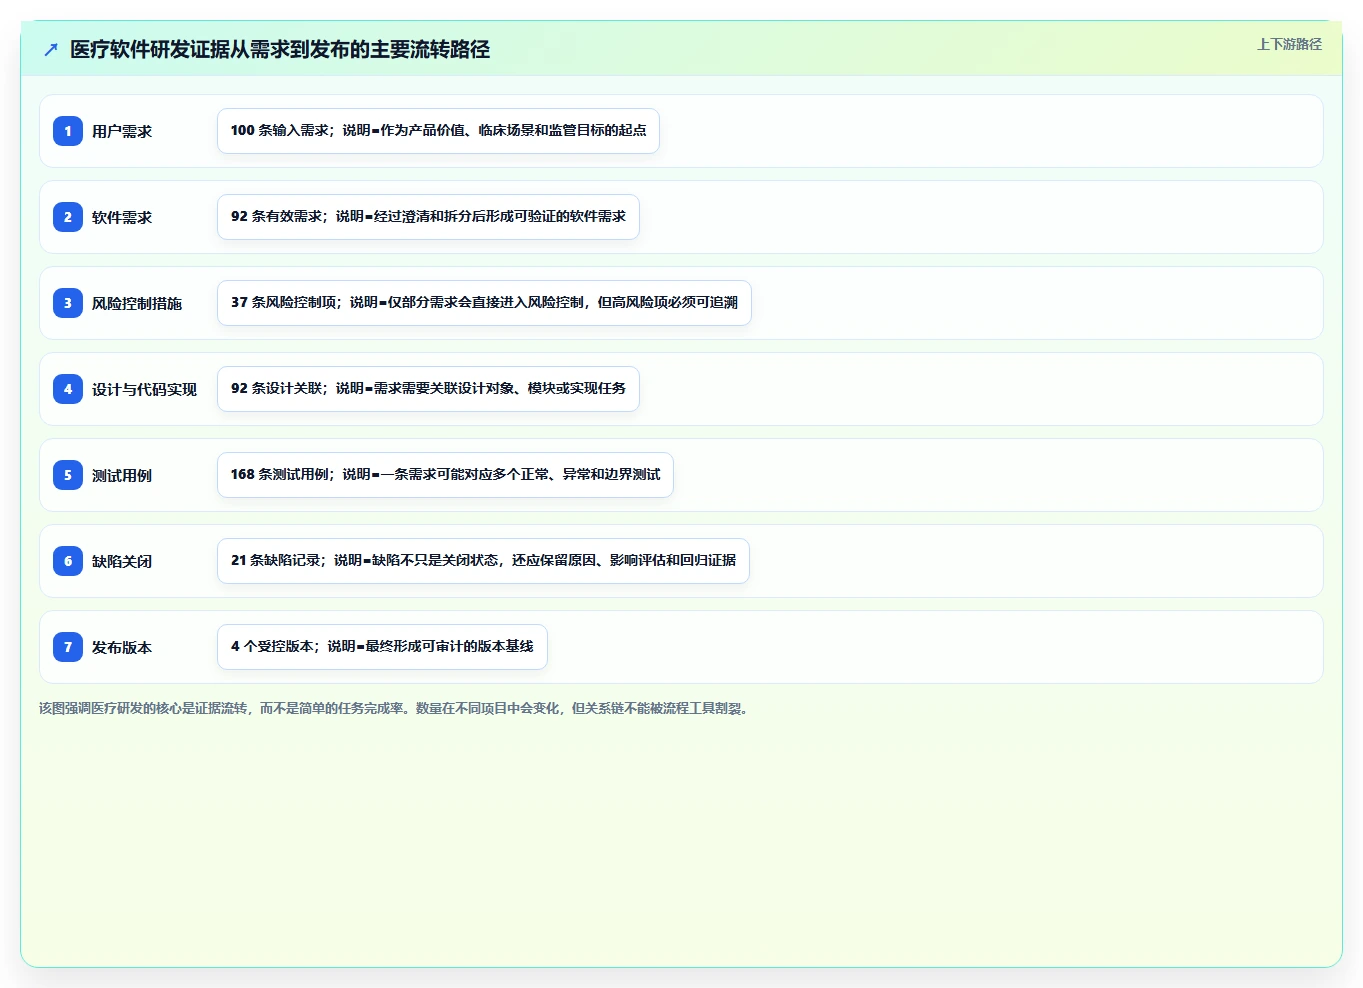Select the 发布版本 step label
The height and width of the screenshot is (988, 1363).
click(x=122, y=647)
